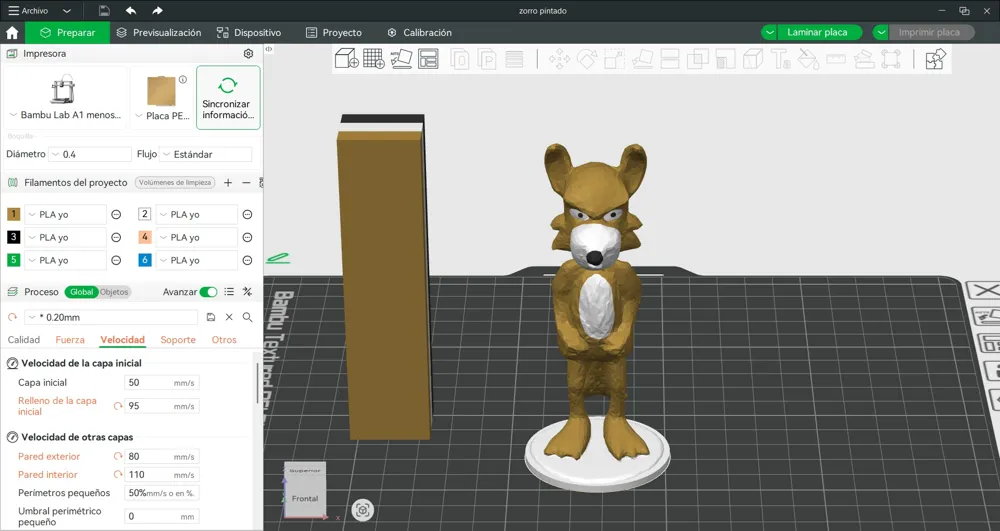The height and width of the screenshot is (531, 1000).
Task: Search the process settings
Action: click(x=247, y=317)
